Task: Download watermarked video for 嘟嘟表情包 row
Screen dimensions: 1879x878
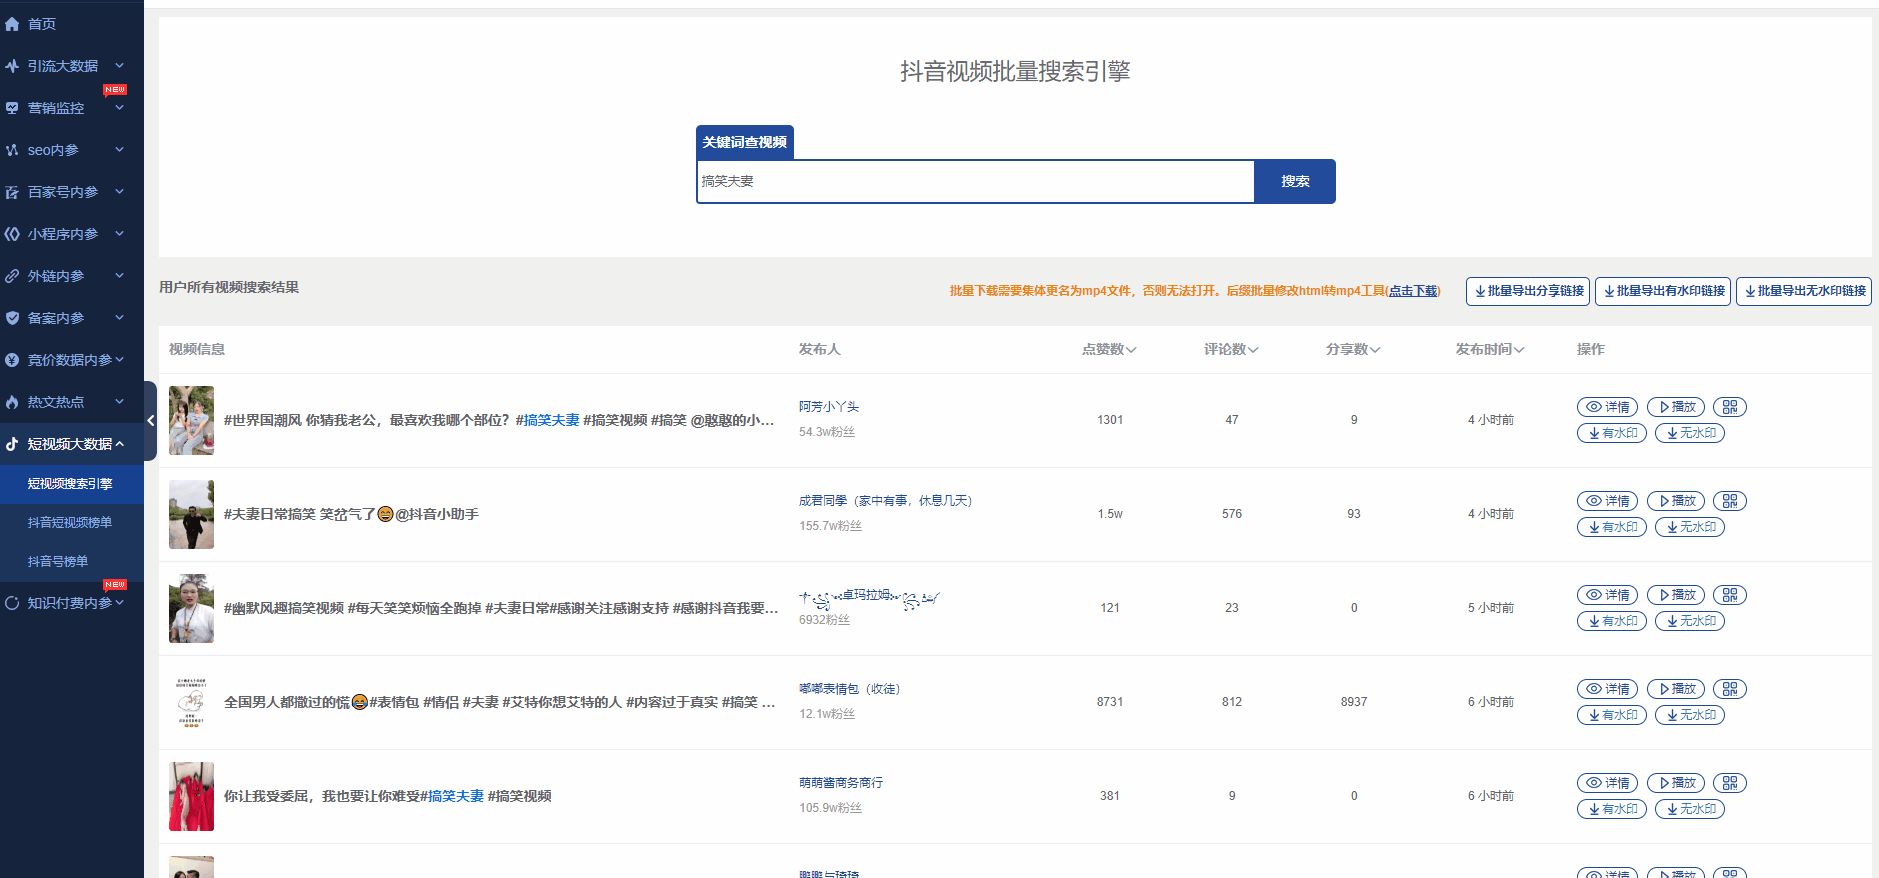Action: pos(1611,715)
